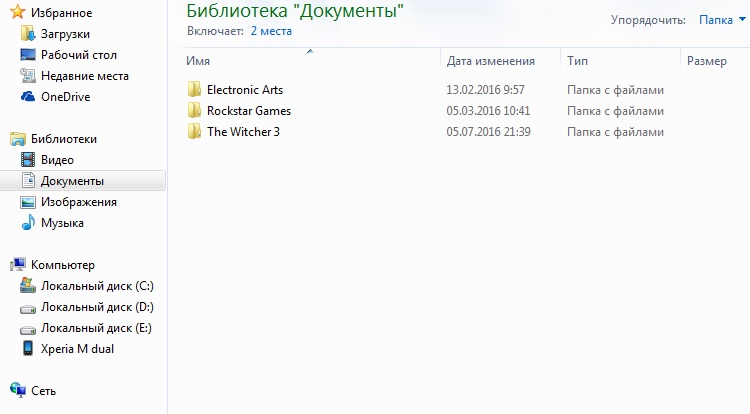The width and height of the screenshot is (750, 414).
Task: Click the Xperia M dual phone icon
Action: click(28, 349)
